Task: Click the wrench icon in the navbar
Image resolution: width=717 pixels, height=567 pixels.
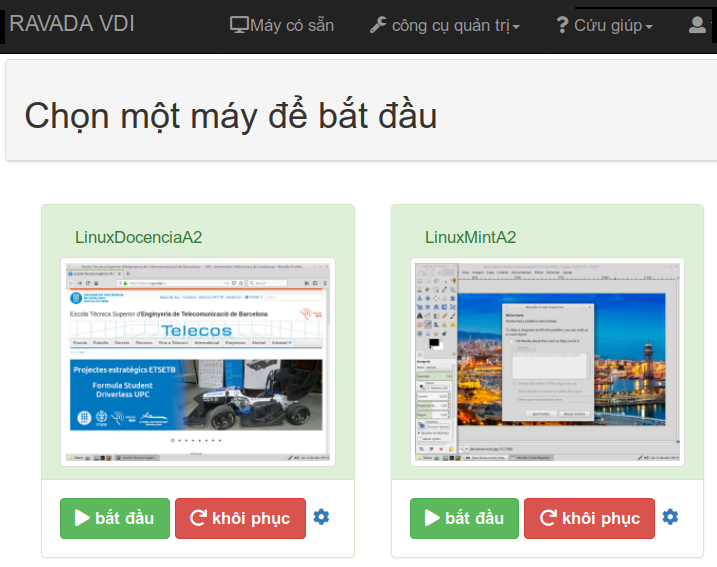Action: (378, 25)
